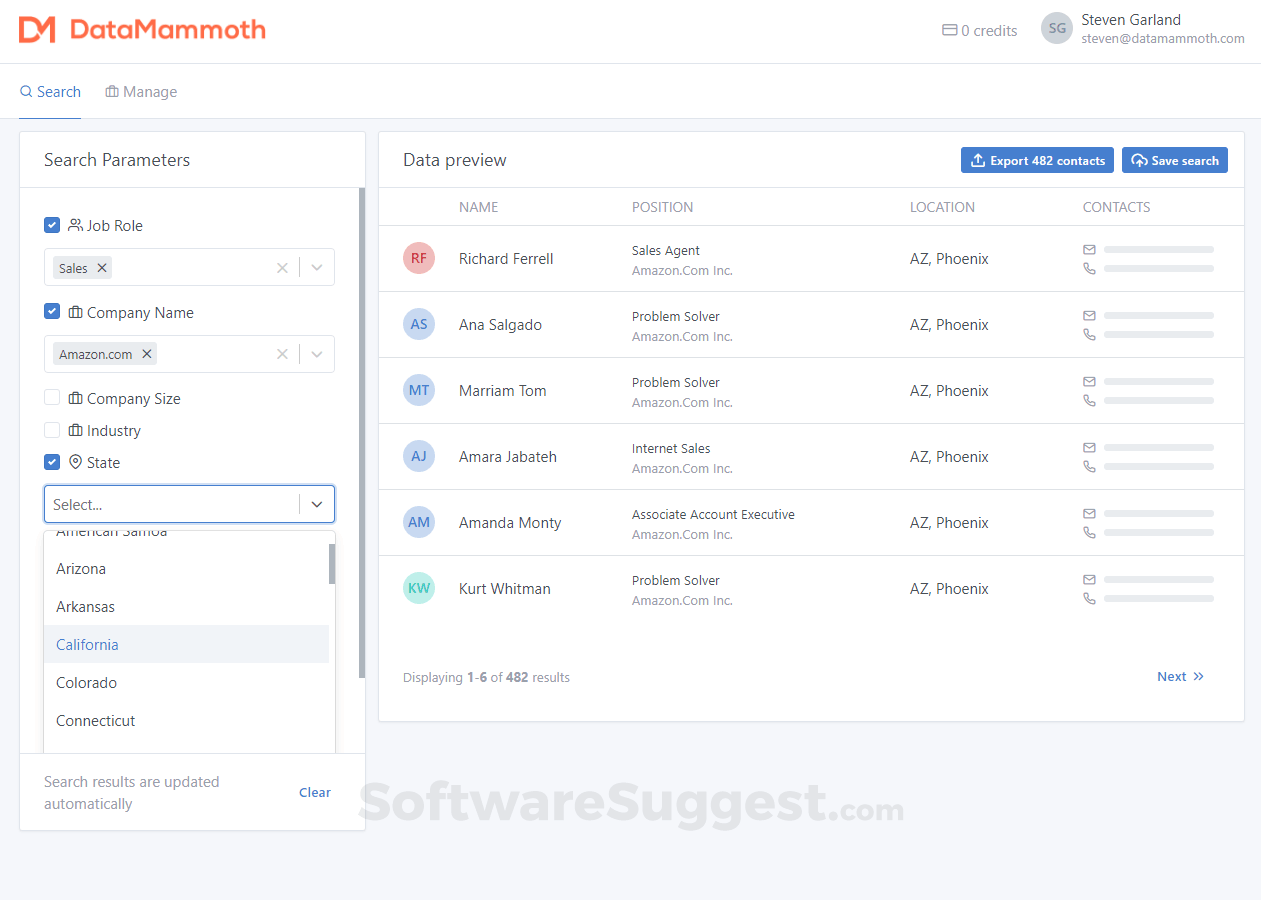Image resolution: width=1261 pixels, height=900 pixels.
Task: Expand the Company Name dropdown arrow
Action: [x=317, y=354]
